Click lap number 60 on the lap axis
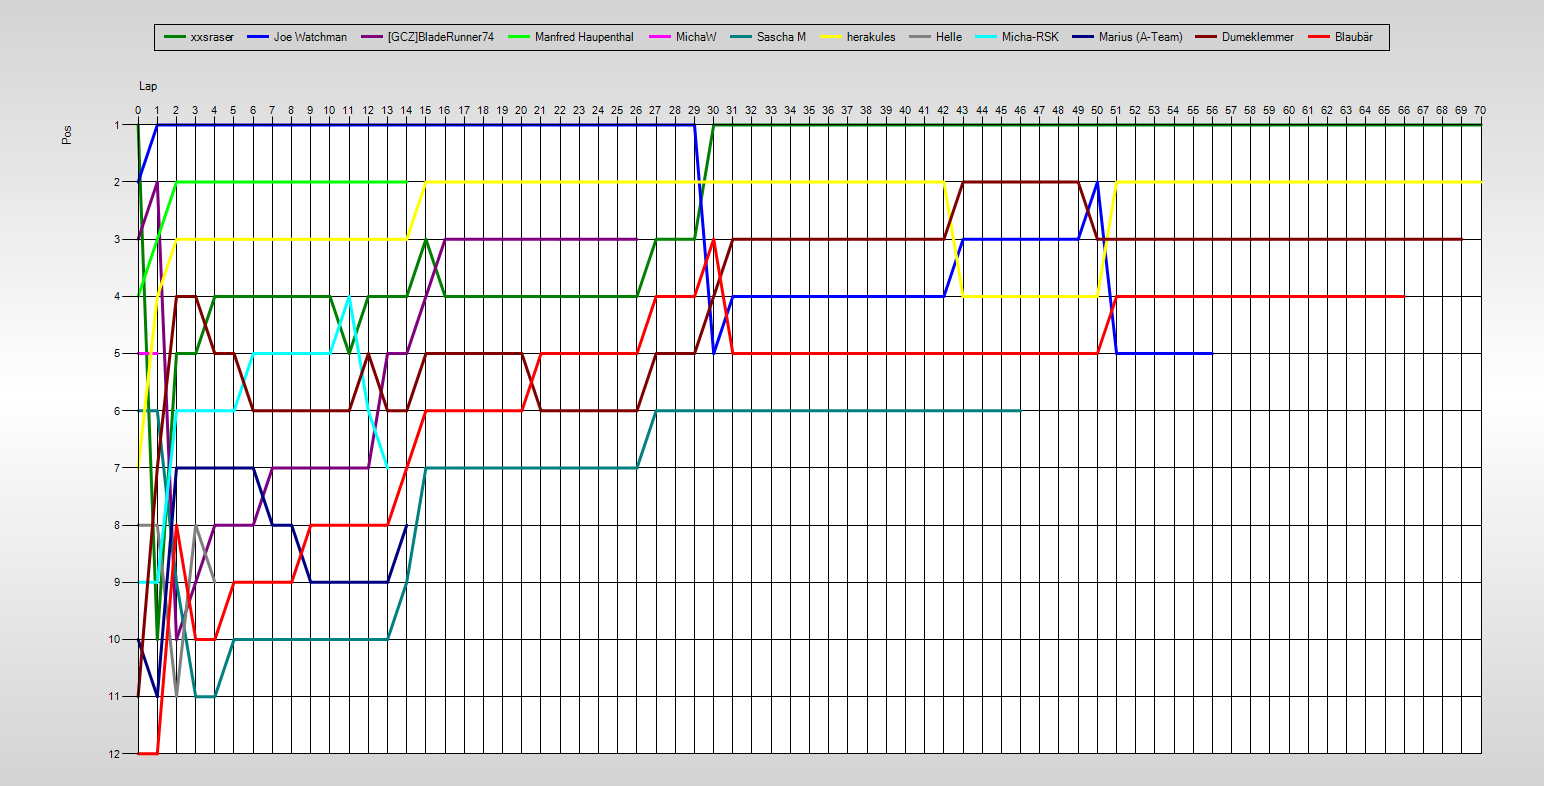This screenshot has height=786, width=1544. [1288, 110]
